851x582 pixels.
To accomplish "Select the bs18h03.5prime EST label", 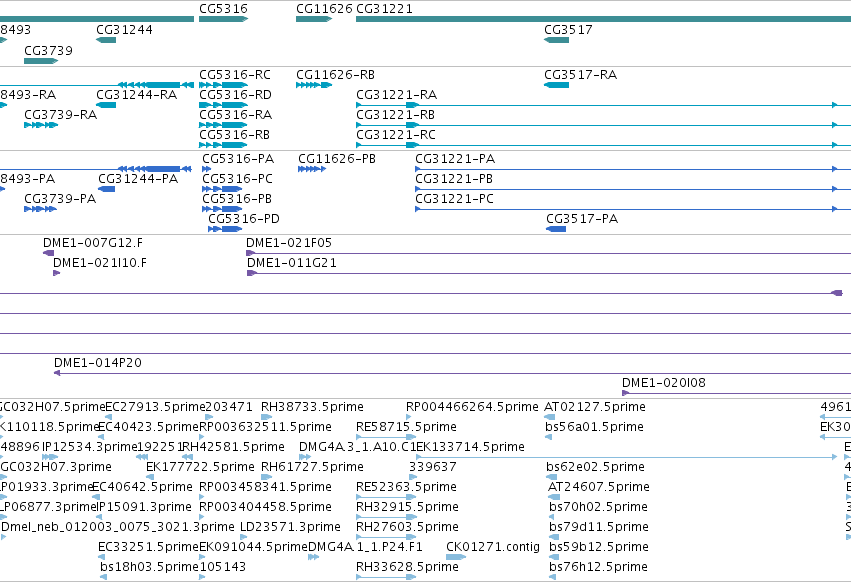I will click(x=149, y=568).
